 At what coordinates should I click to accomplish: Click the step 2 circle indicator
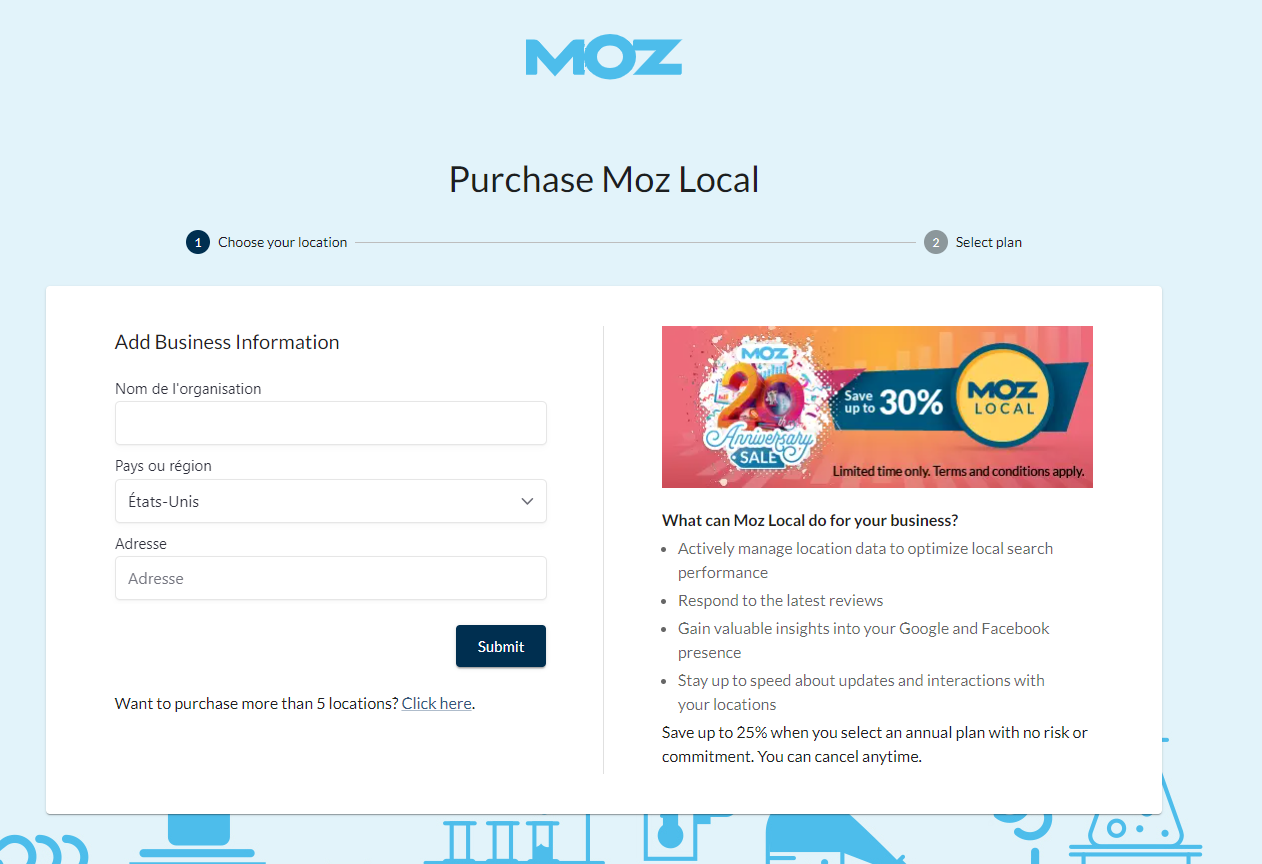coord(935,242)
